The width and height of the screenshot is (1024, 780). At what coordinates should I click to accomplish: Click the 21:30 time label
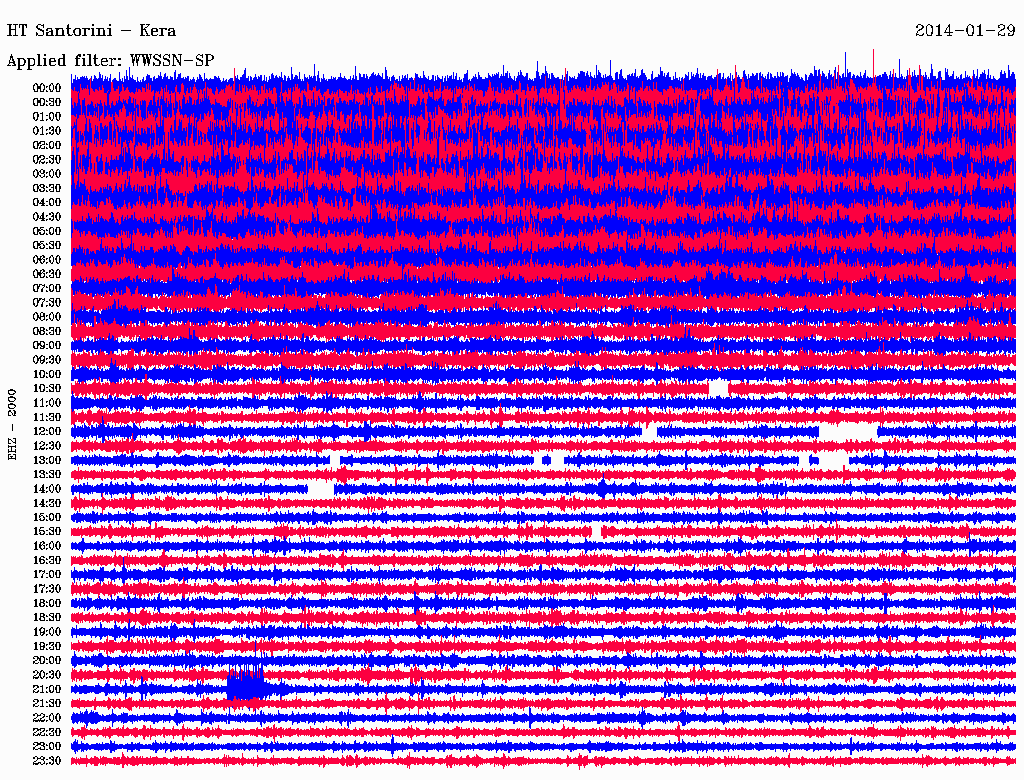(x=47, y=704)
